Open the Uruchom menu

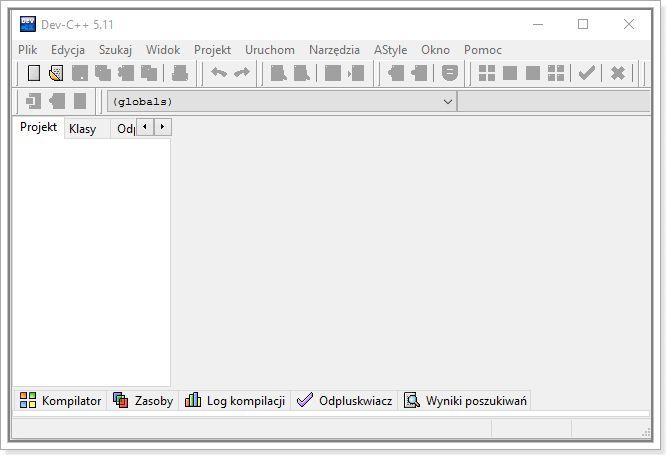click(270, 50)
